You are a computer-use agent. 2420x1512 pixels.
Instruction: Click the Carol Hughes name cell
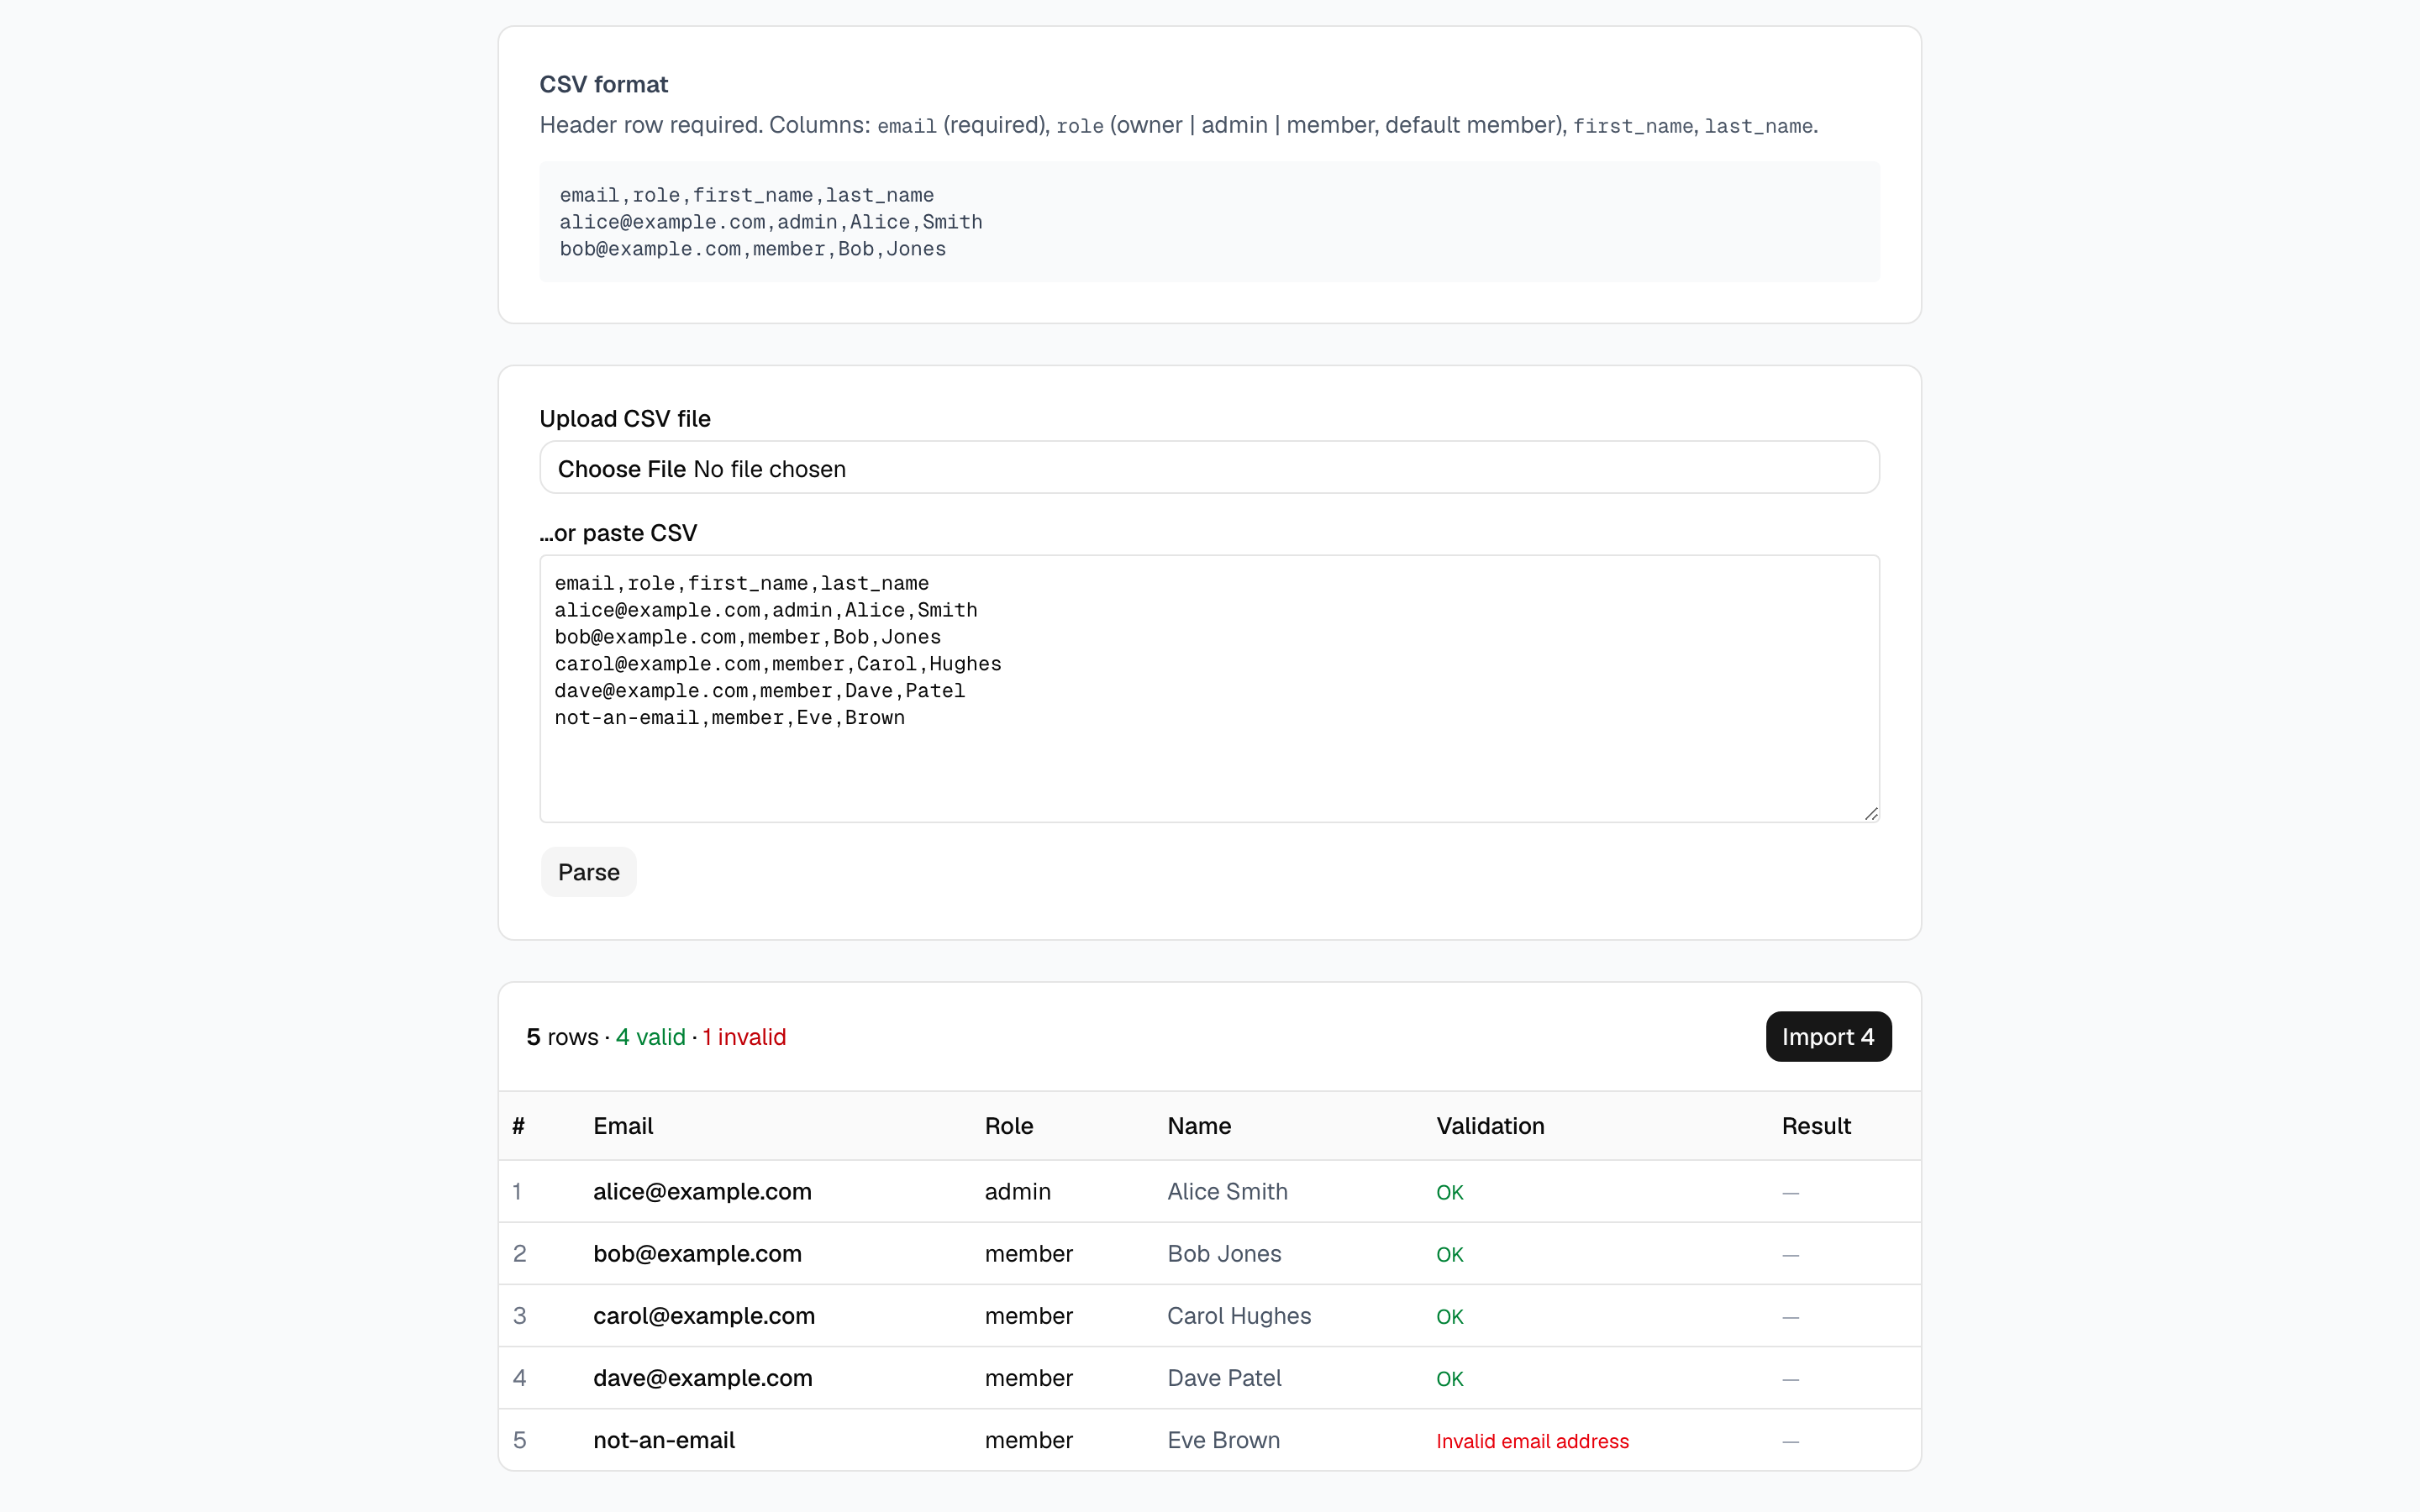click(x=1239, y=1316)
